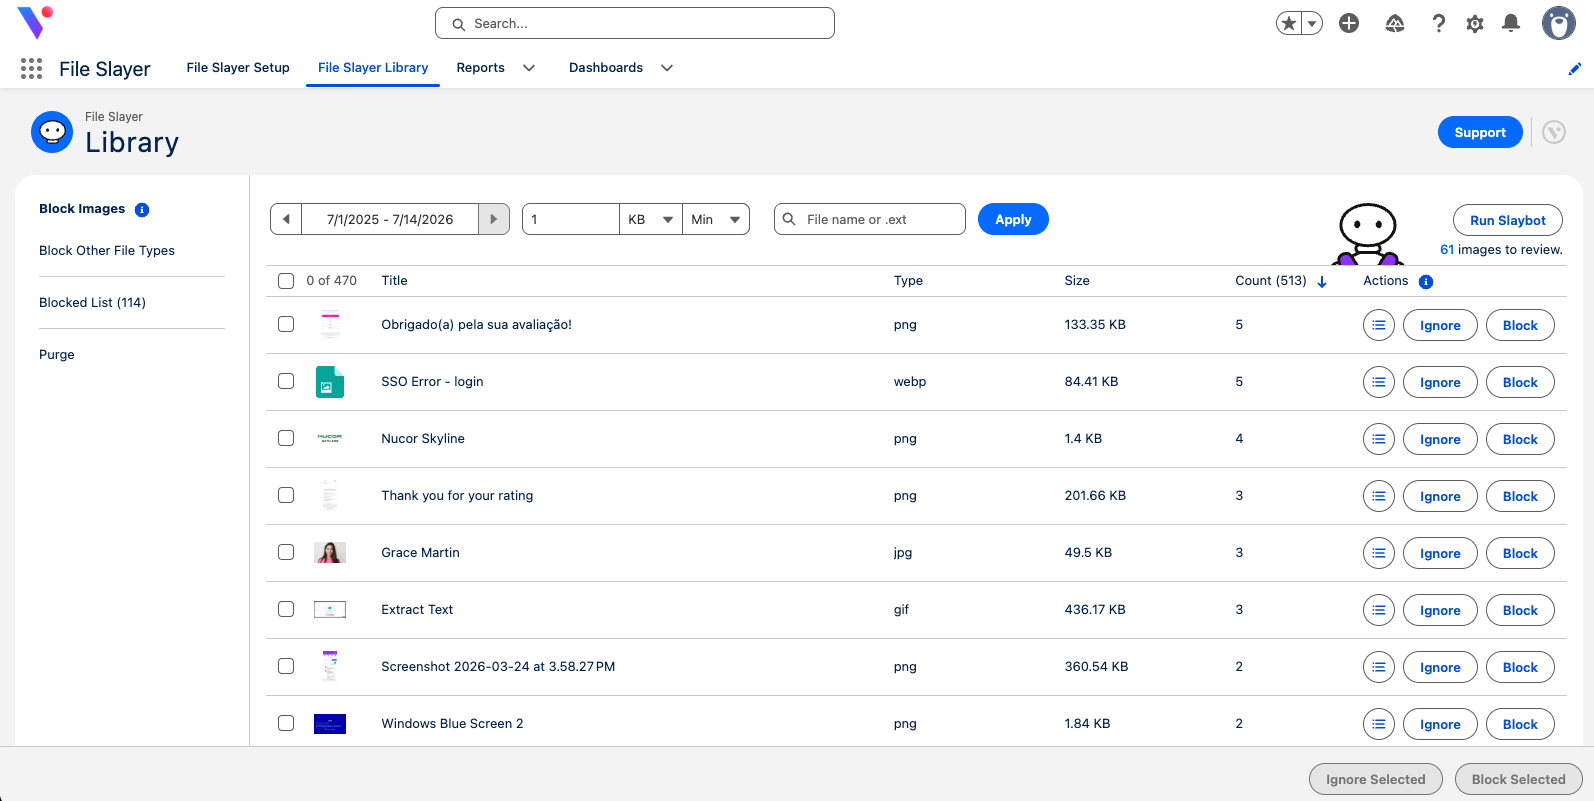Open the global actions plus icon

(x=1349, y=23)
